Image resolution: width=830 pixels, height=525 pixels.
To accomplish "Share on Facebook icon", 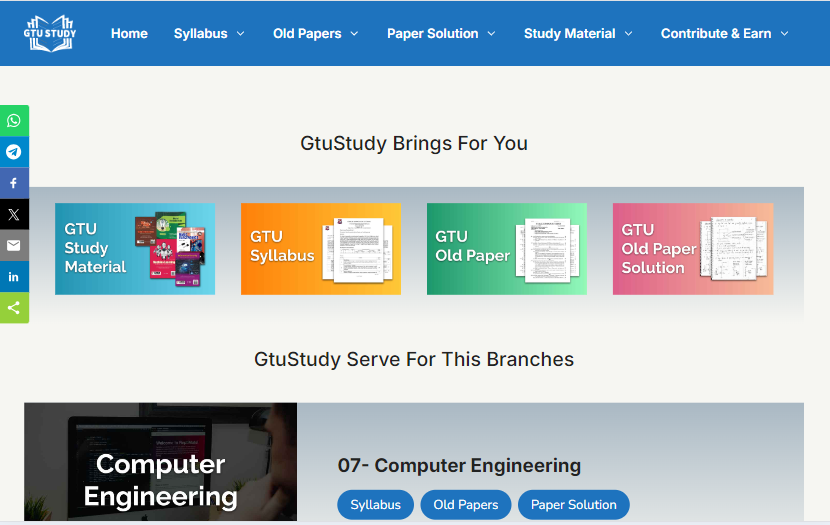I will coord(14,183).
